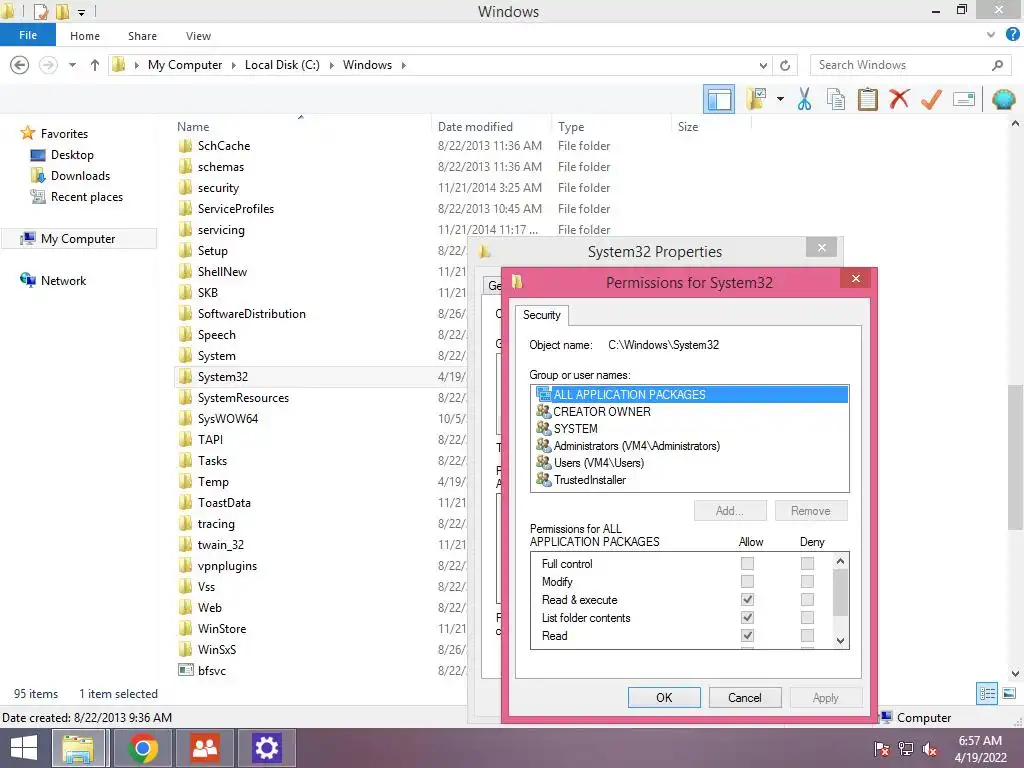1024x768 pixels.
Task: Sort the file list by Name column
Action: point(193,127)
